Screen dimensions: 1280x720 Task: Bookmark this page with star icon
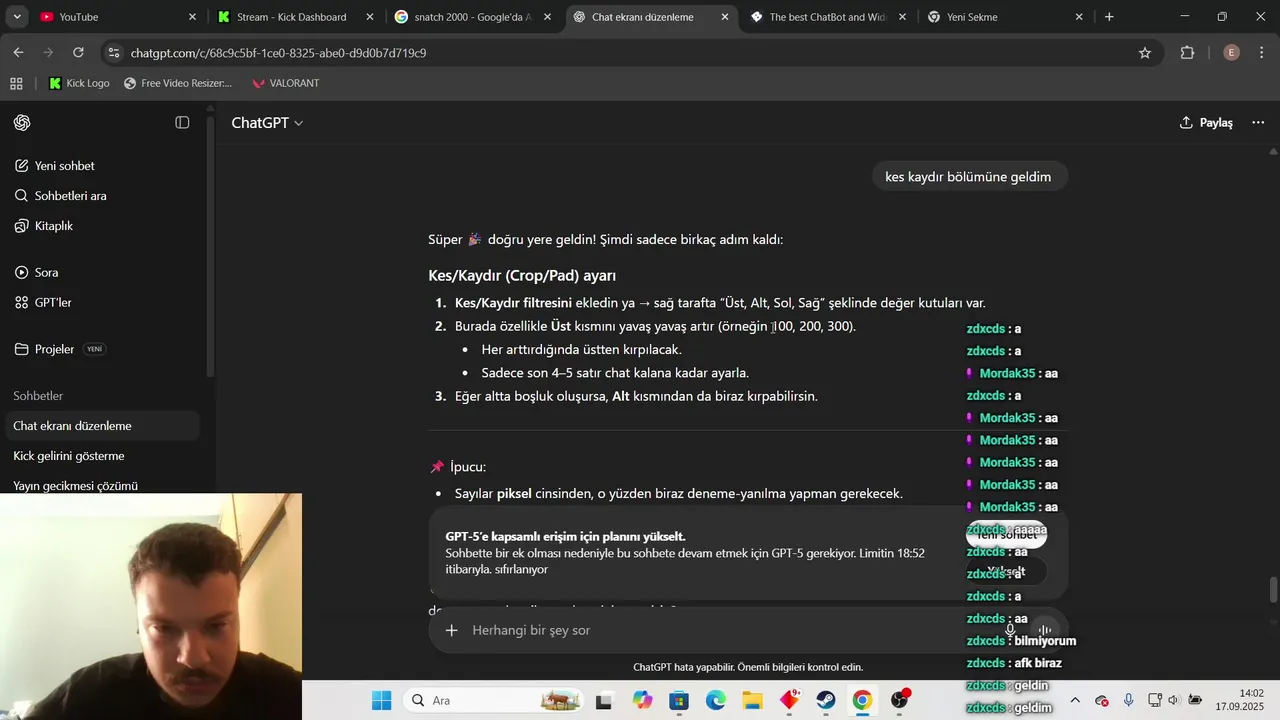1145,53
